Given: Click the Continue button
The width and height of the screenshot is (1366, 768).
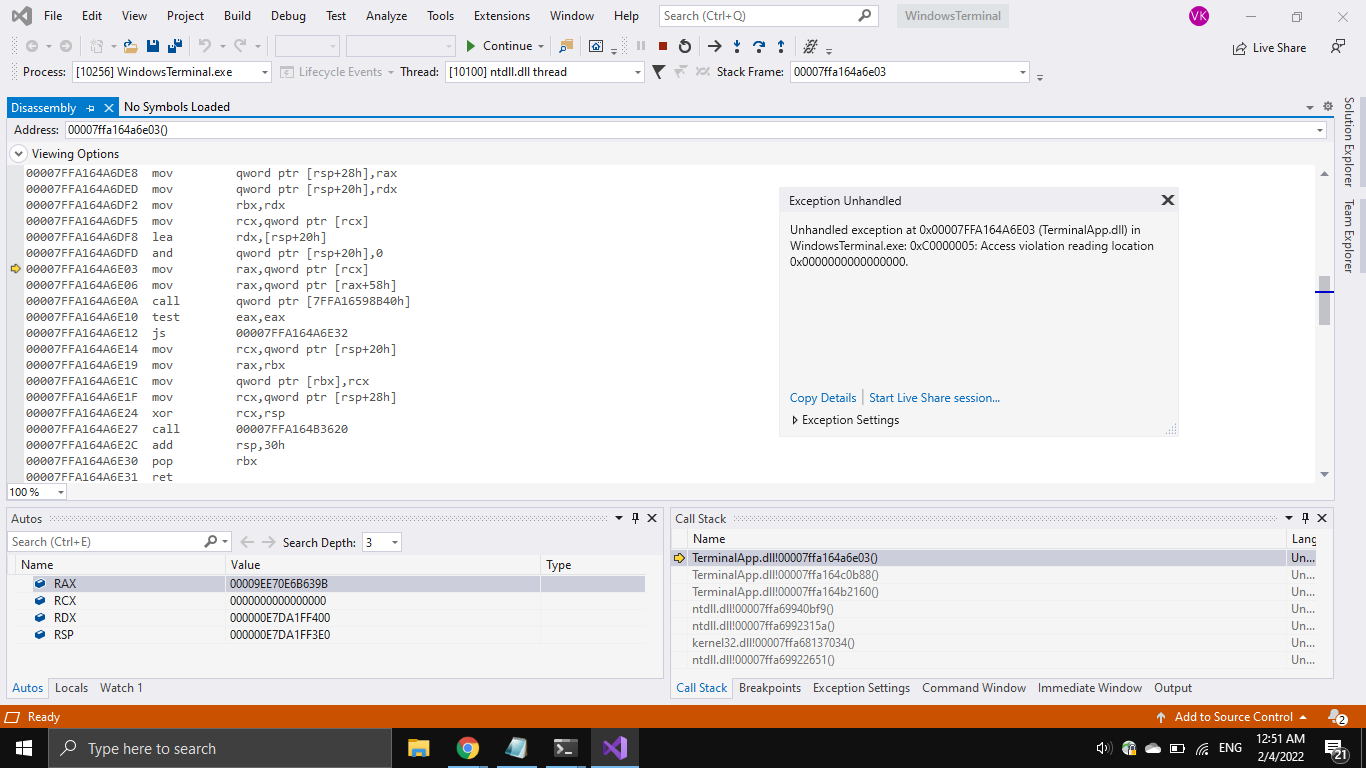Looking at the screenshot, I should pos(499,46).
